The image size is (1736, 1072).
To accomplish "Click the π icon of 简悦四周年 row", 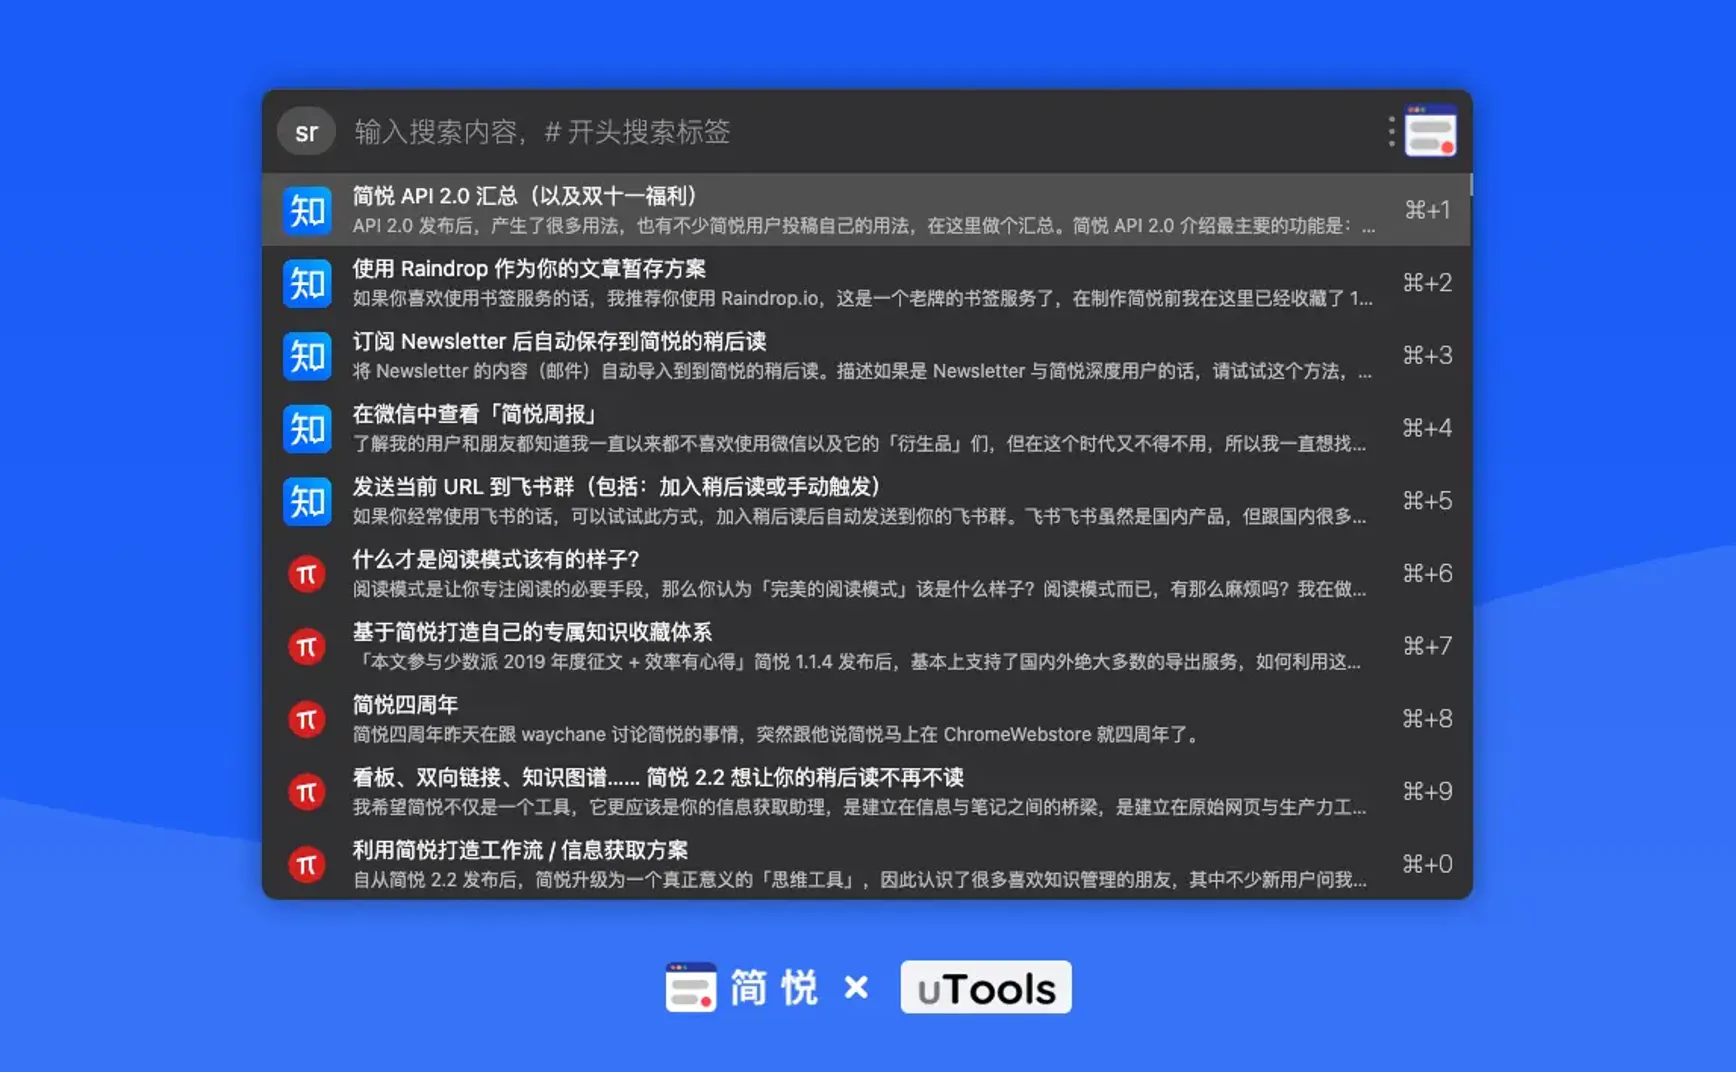I will pyautogui.click(x=307, y=719).
